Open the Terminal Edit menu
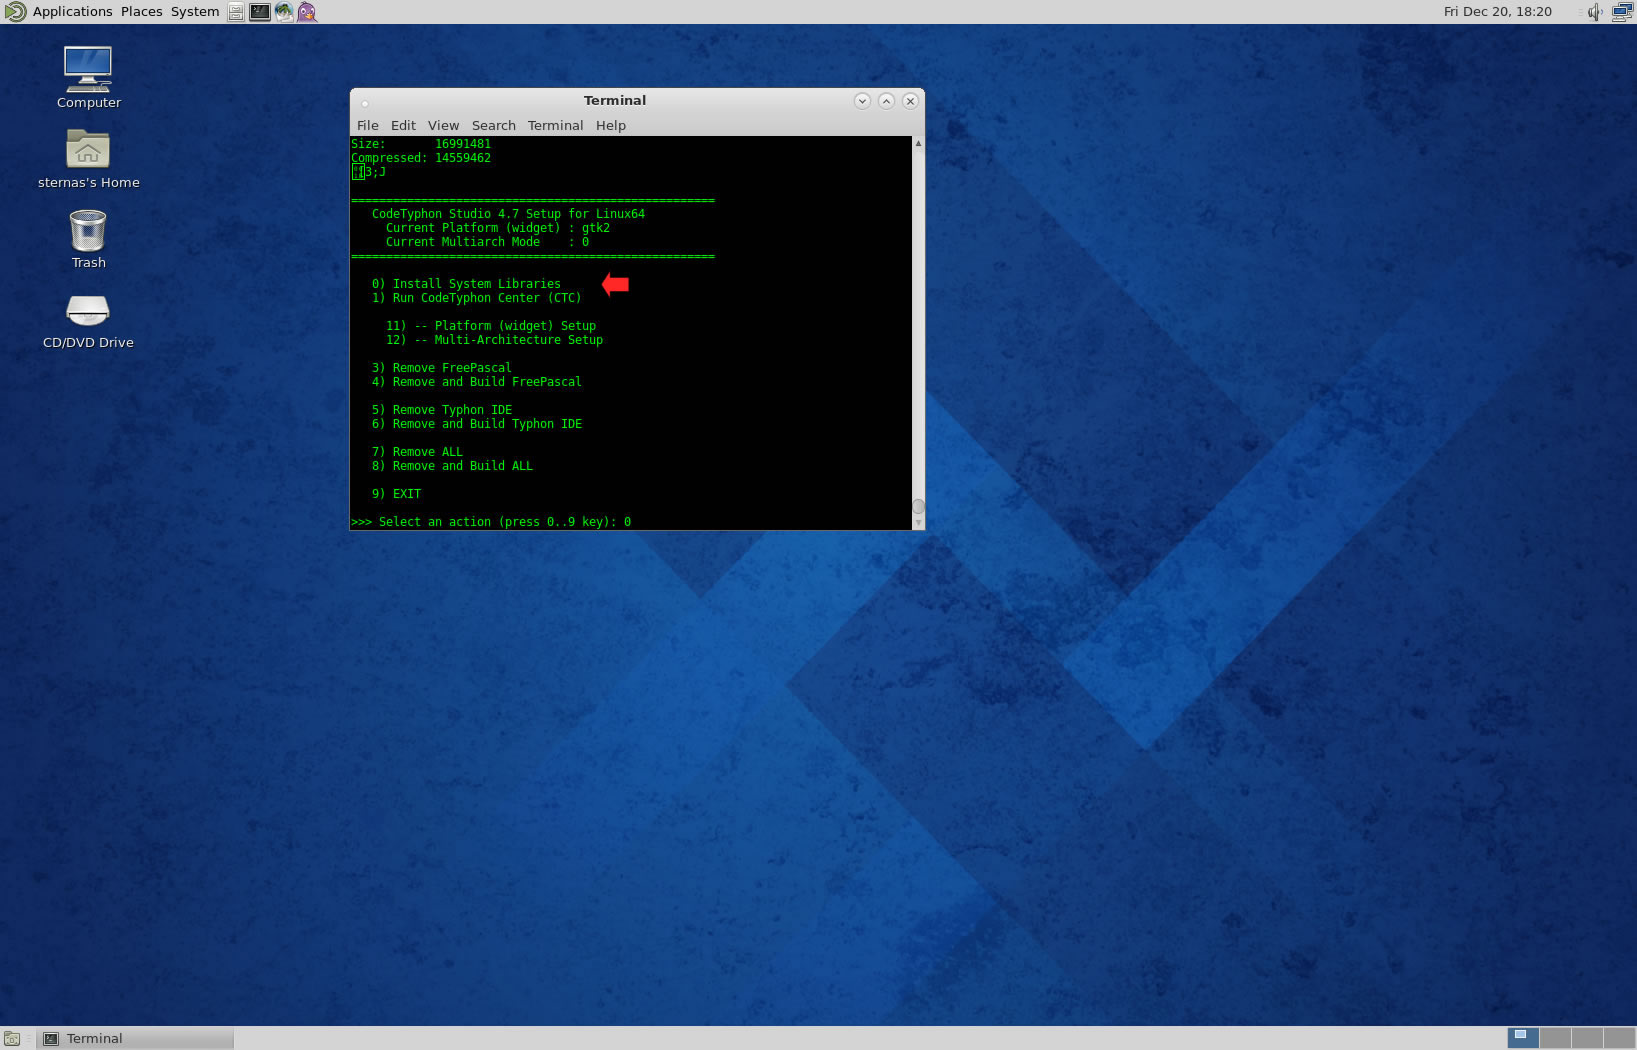Screen dimensions: 1637x1050 point(403,125)
